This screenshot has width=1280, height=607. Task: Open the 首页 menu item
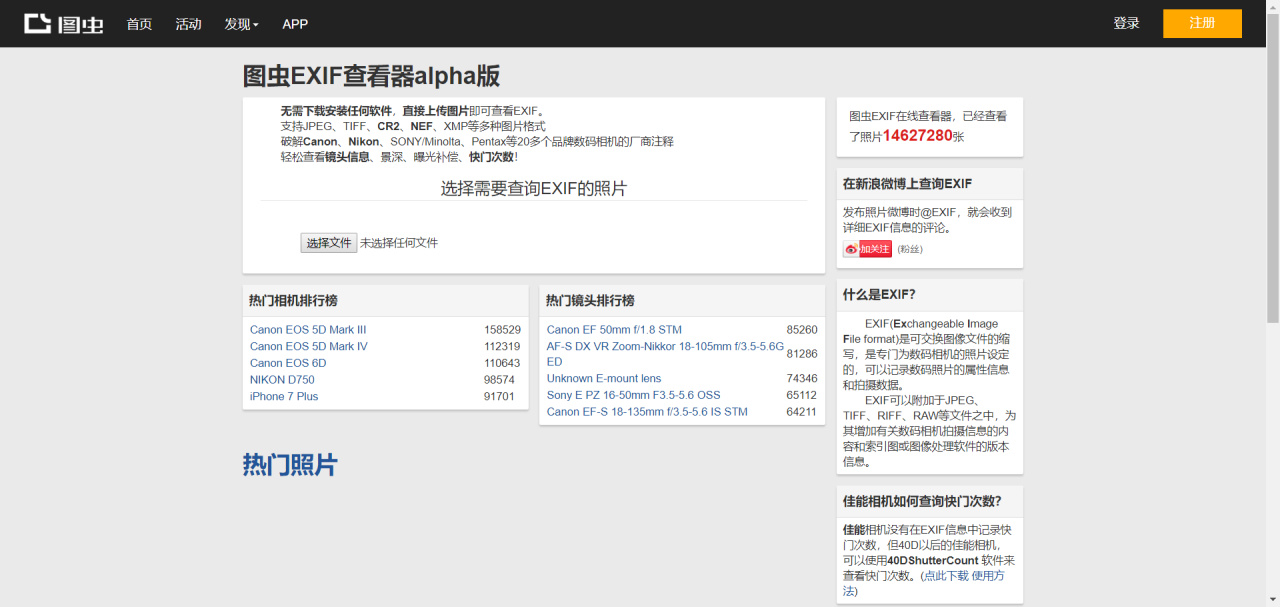point(139,24)
